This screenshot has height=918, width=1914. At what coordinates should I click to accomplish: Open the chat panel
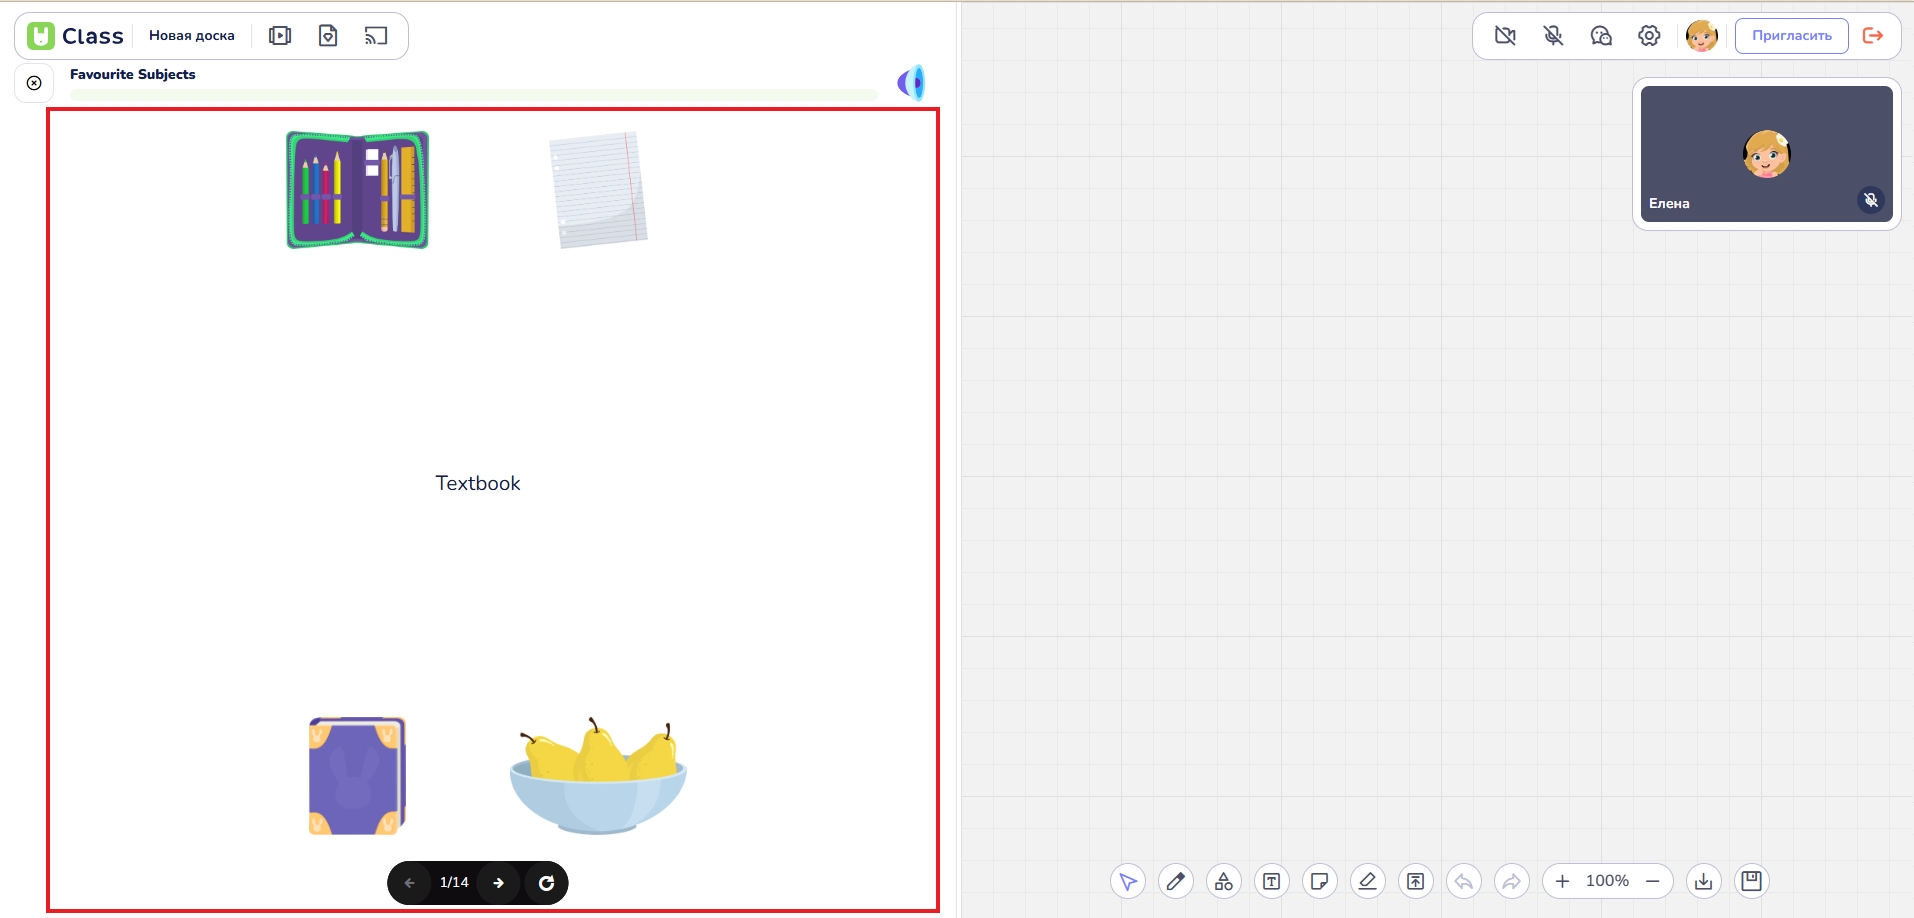[x=1601, y=36]
